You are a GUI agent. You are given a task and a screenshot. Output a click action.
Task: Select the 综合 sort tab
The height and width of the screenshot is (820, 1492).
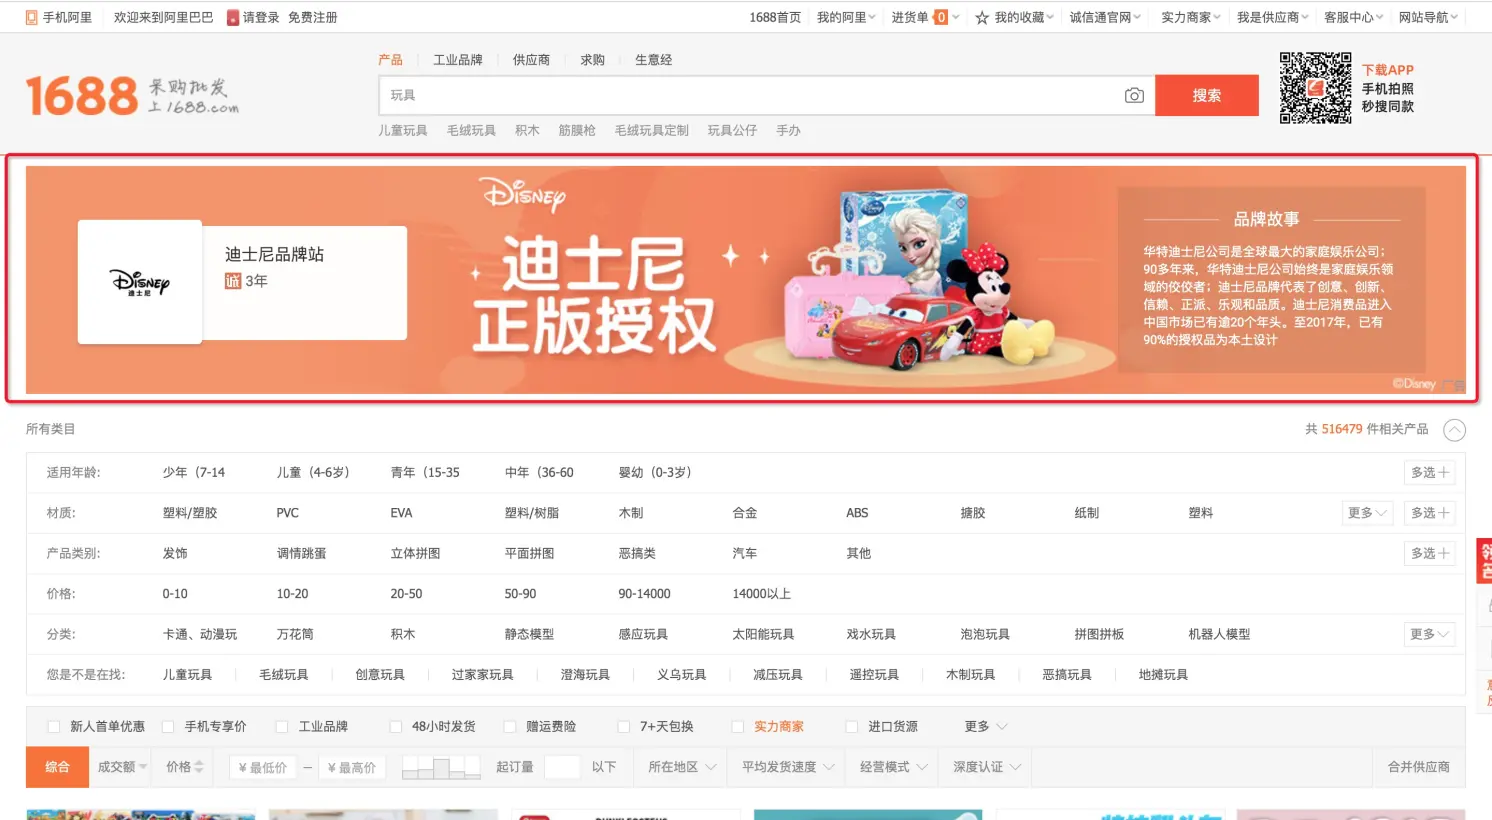pos(57,767)
